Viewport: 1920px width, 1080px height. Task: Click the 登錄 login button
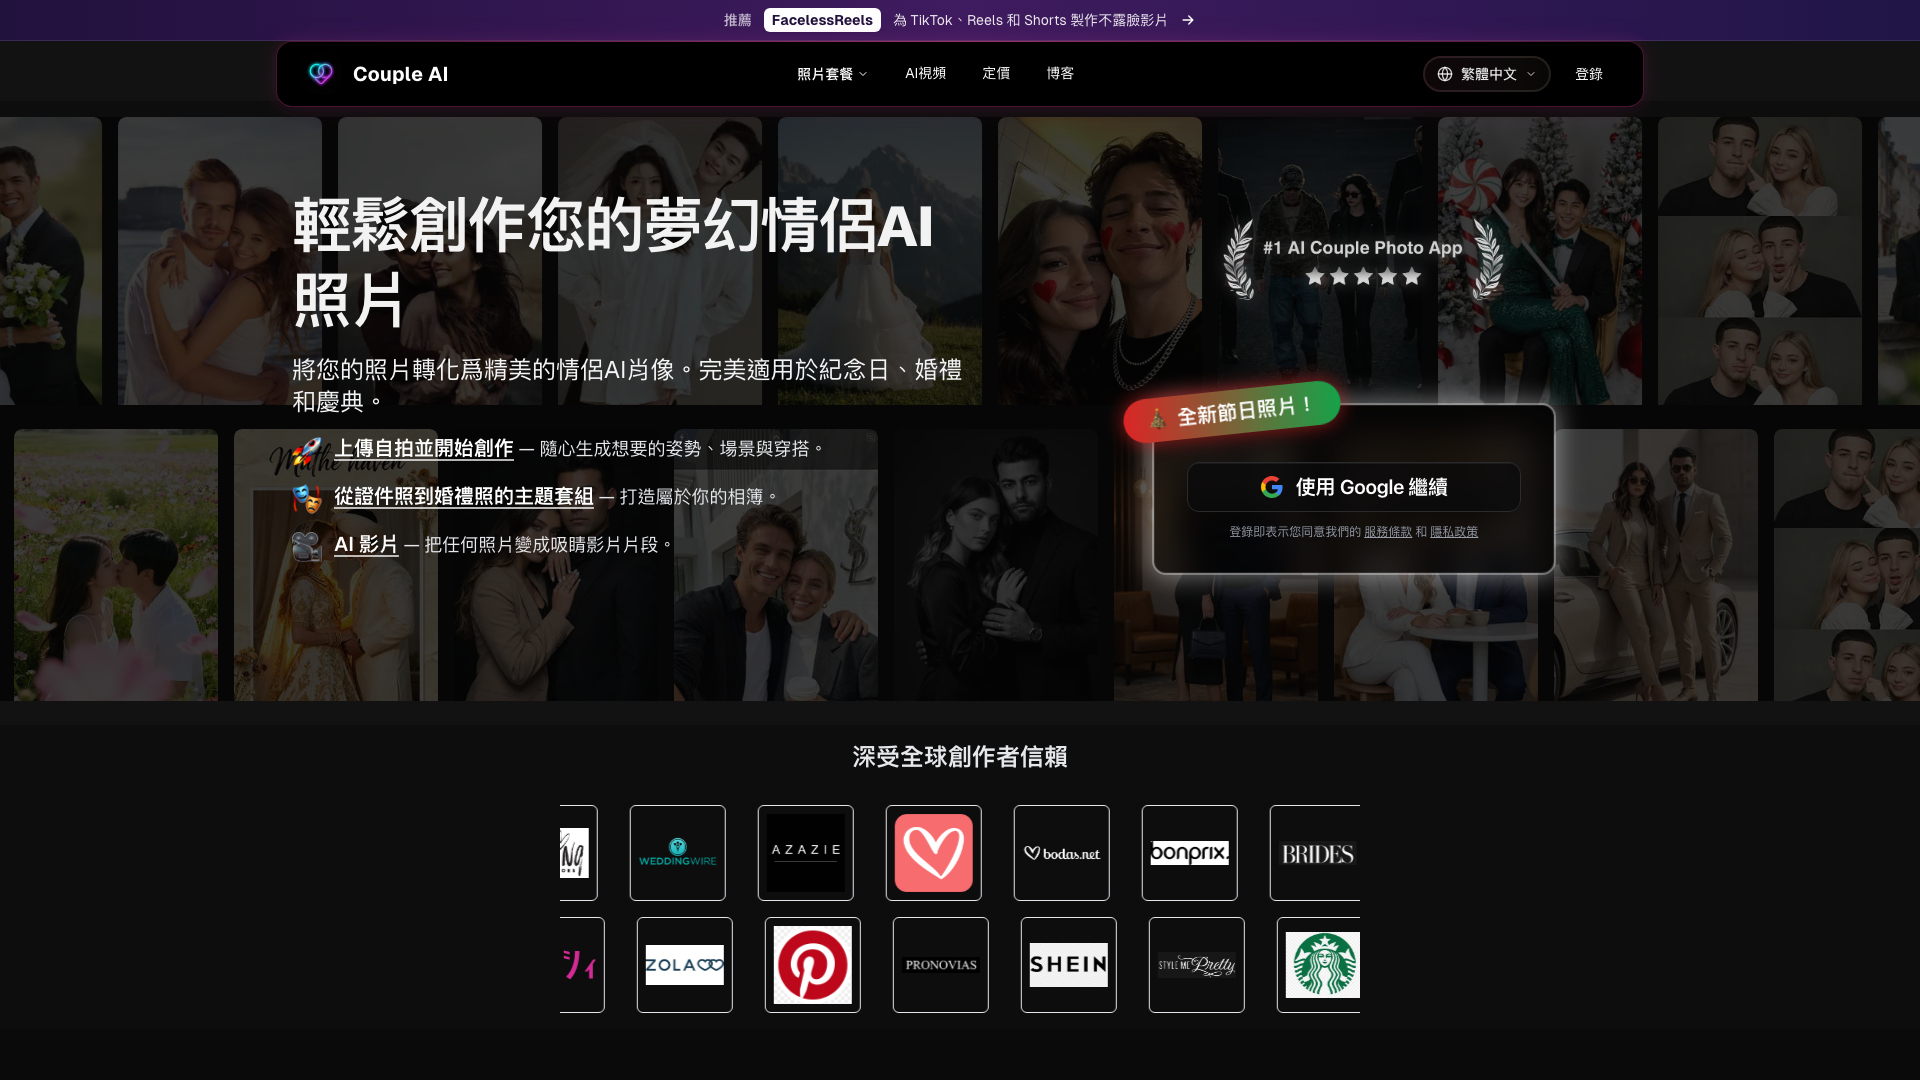(1589, 74)
